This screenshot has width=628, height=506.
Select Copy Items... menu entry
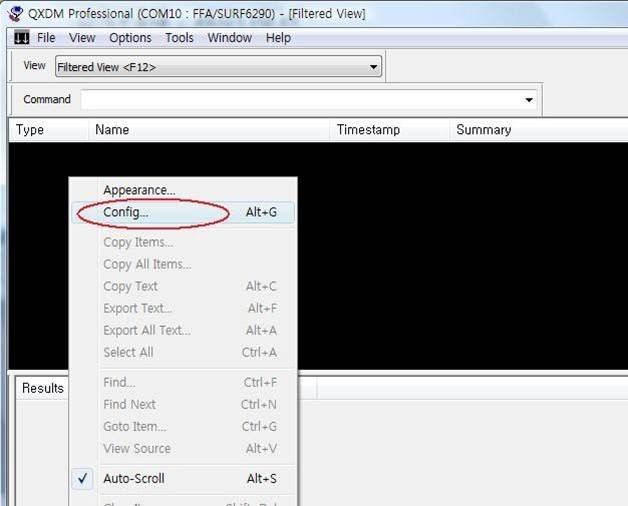tap(183, 242)
